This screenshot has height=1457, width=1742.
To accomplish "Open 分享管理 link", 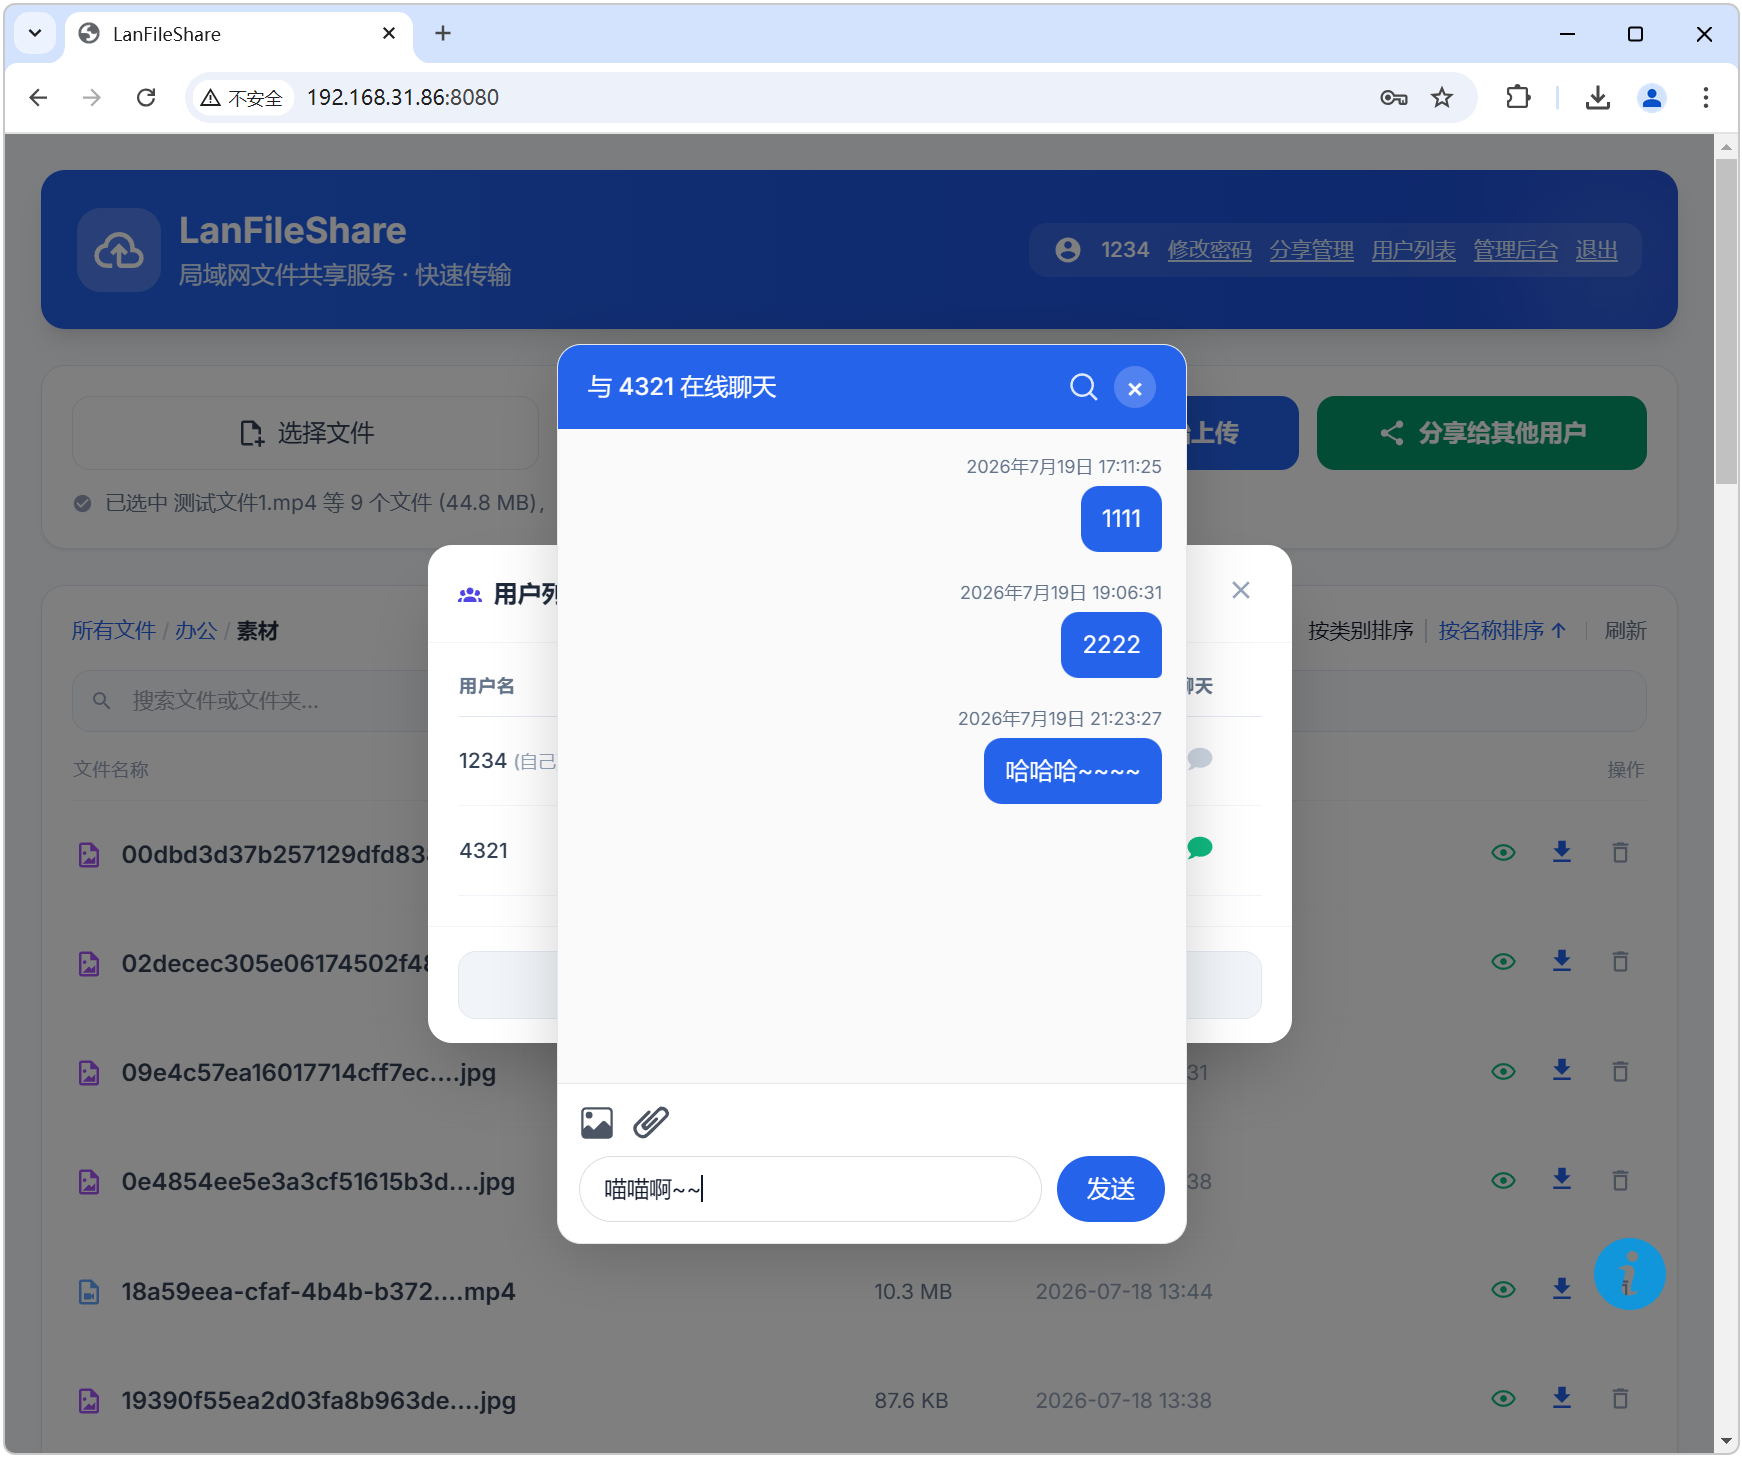I will click(1312, 250).
